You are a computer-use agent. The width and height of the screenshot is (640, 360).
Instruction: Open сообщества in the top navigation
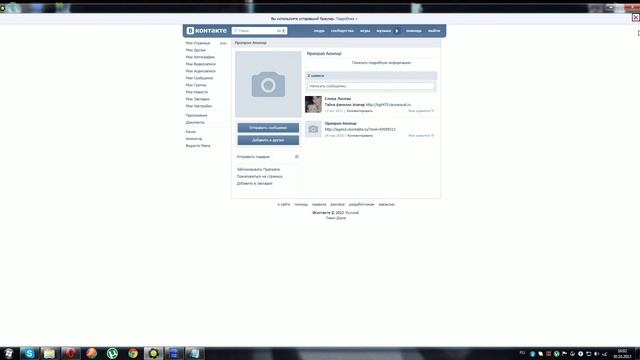coord(342,31)
